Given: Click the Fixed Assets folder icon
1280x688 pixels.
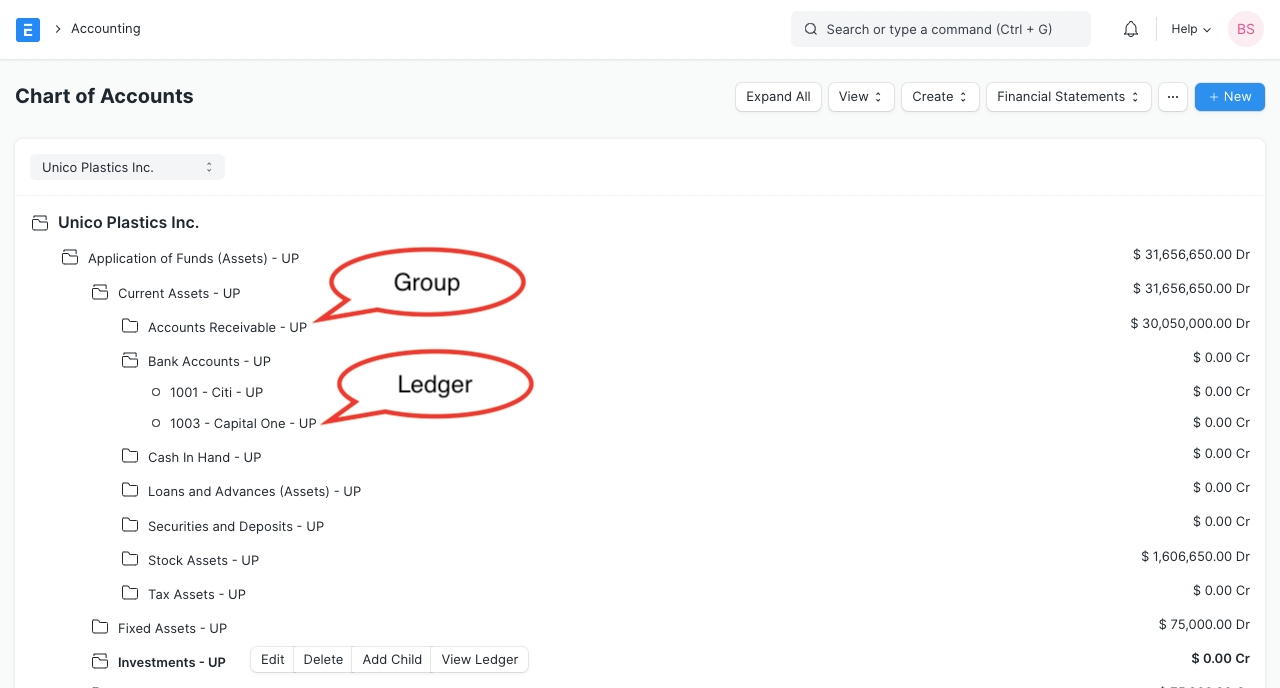Looking at the screenshot, I should 100,628.
